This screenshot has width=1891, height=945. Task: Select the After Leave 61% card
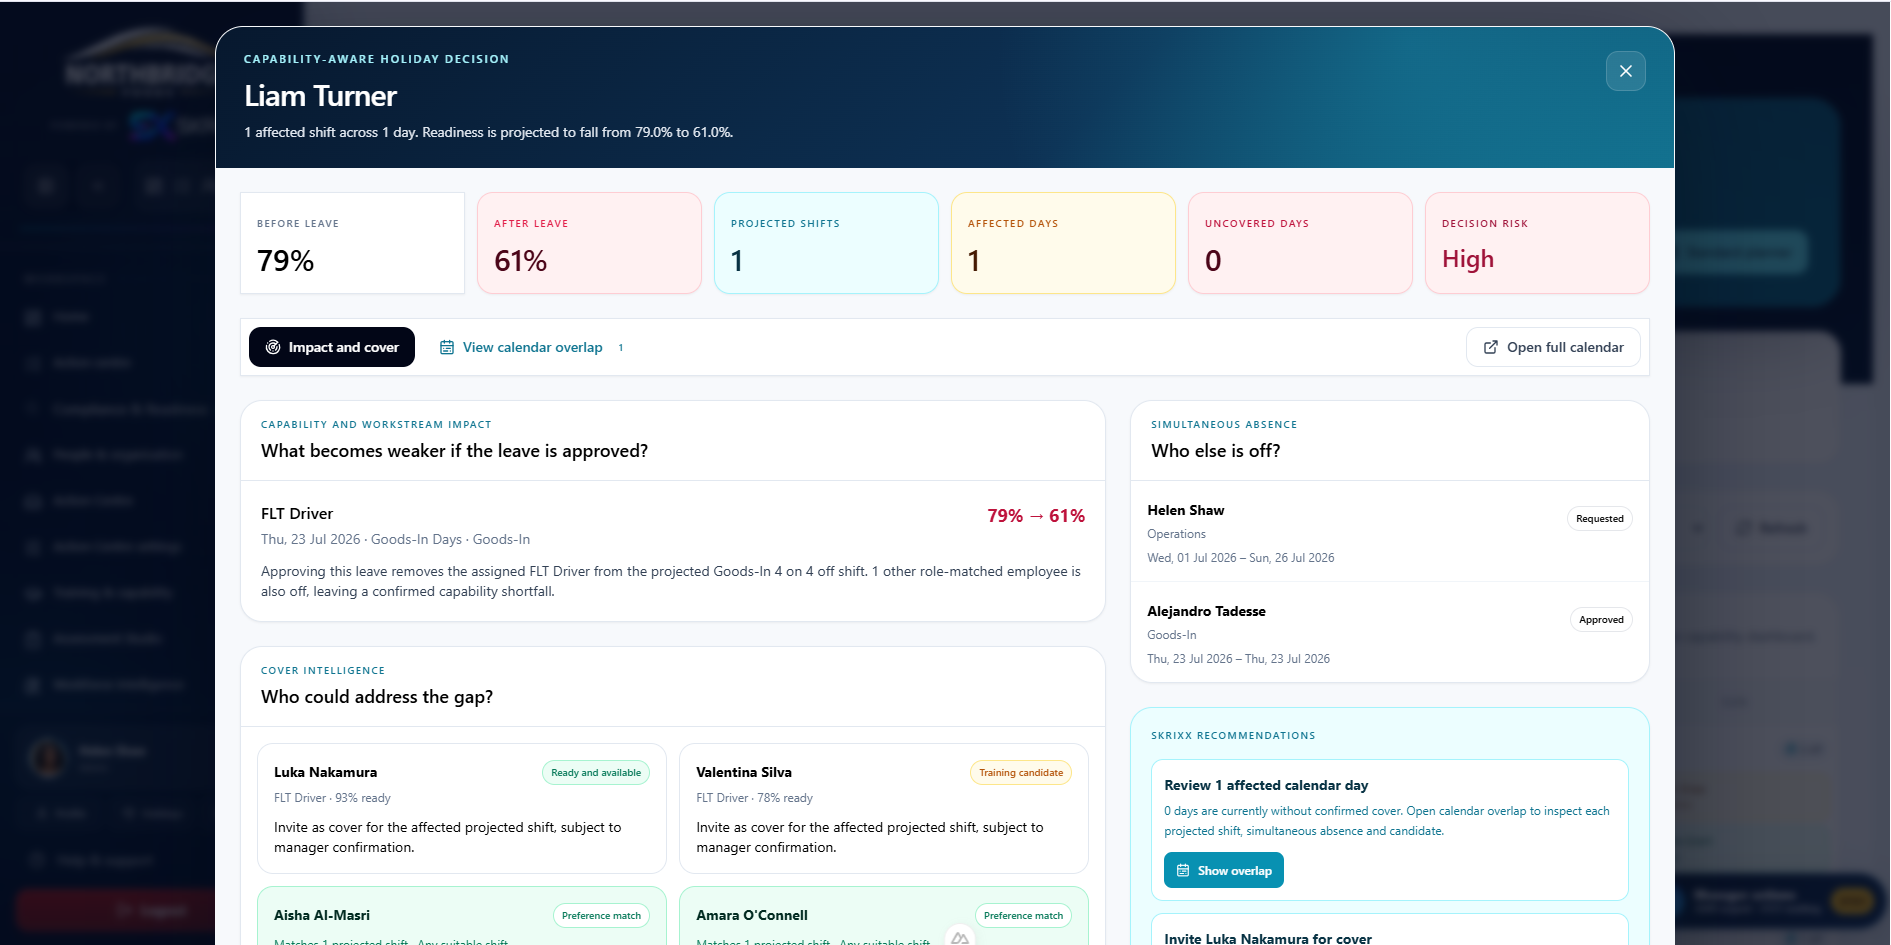(589, 243)
